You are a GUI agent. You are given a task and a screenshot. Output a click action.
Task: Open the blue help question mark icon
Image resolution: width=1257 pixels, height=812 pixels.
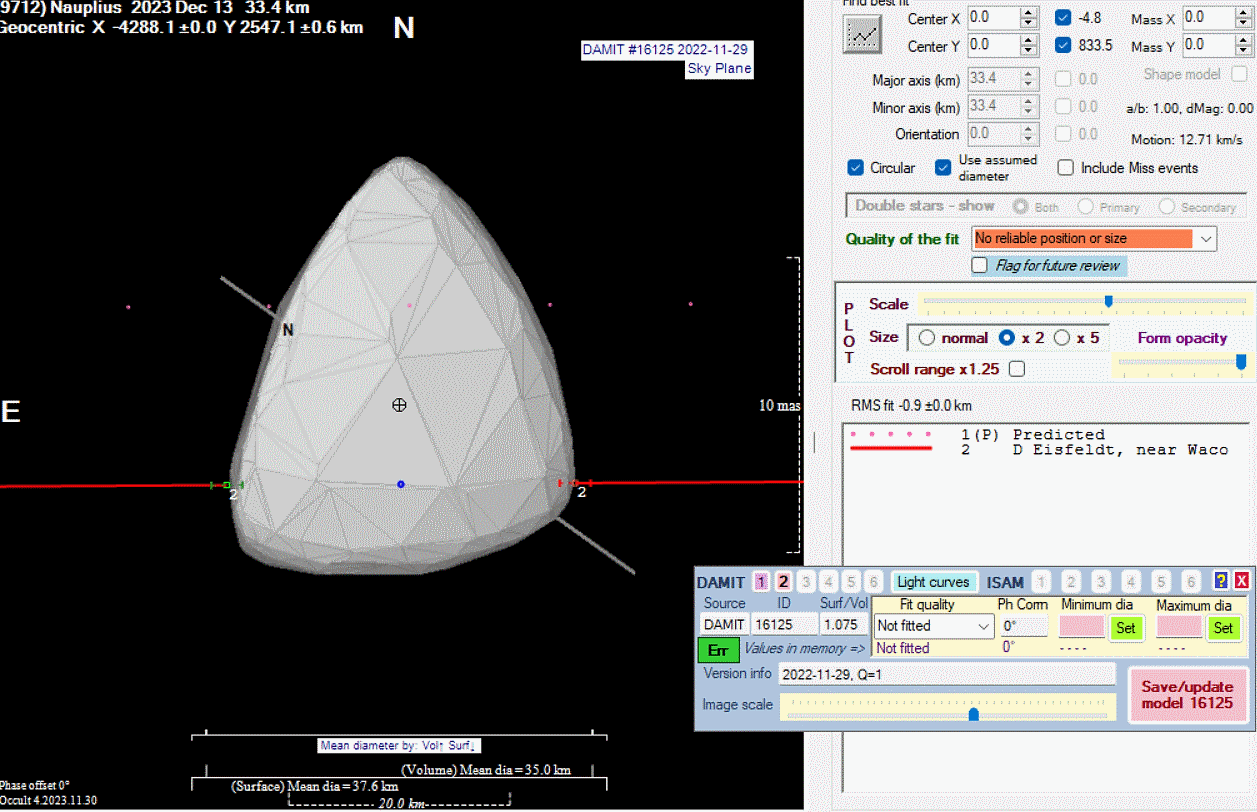[x=1220, y=582]
